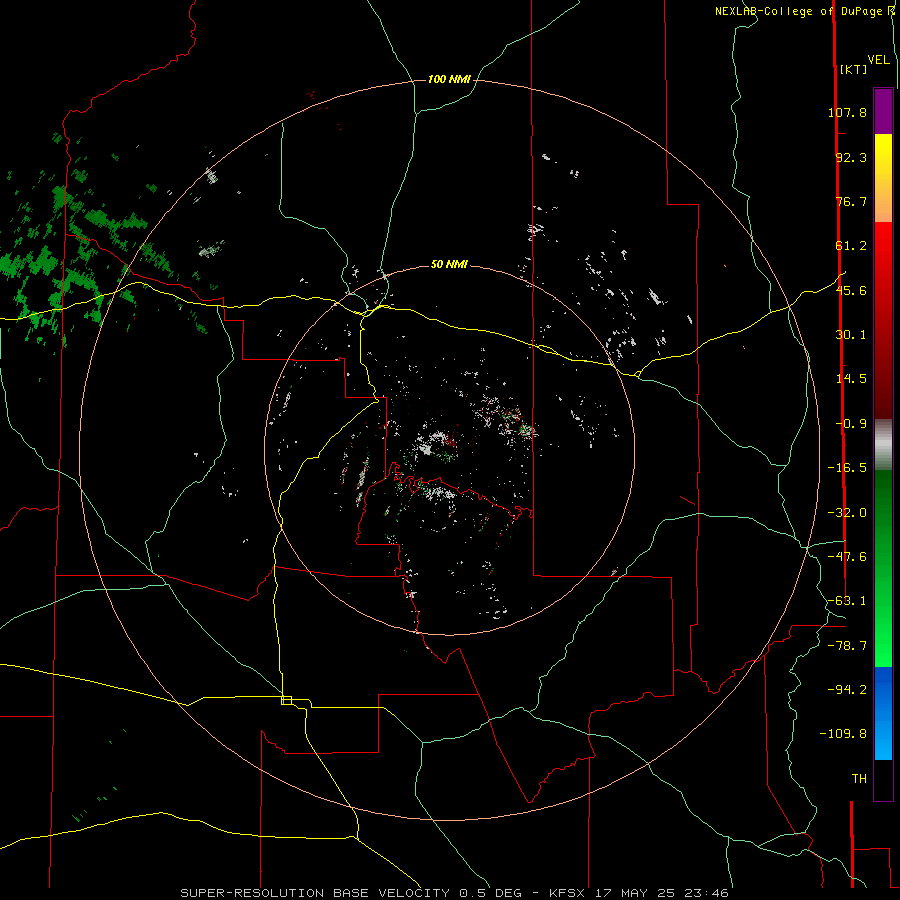Click the gray segment of the velocity color bar
The image size is (900, 900).
point(883,445)
